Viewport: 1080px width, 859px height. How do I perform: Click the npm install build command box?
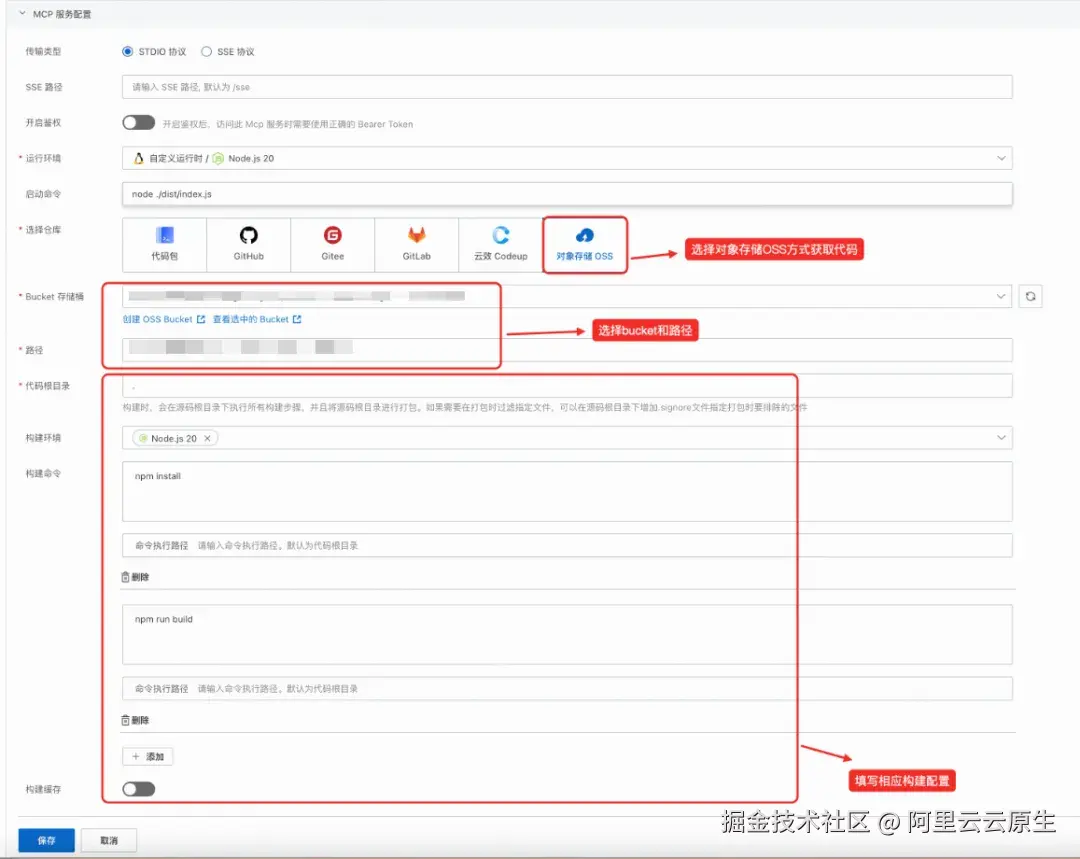tap(567, 491)
